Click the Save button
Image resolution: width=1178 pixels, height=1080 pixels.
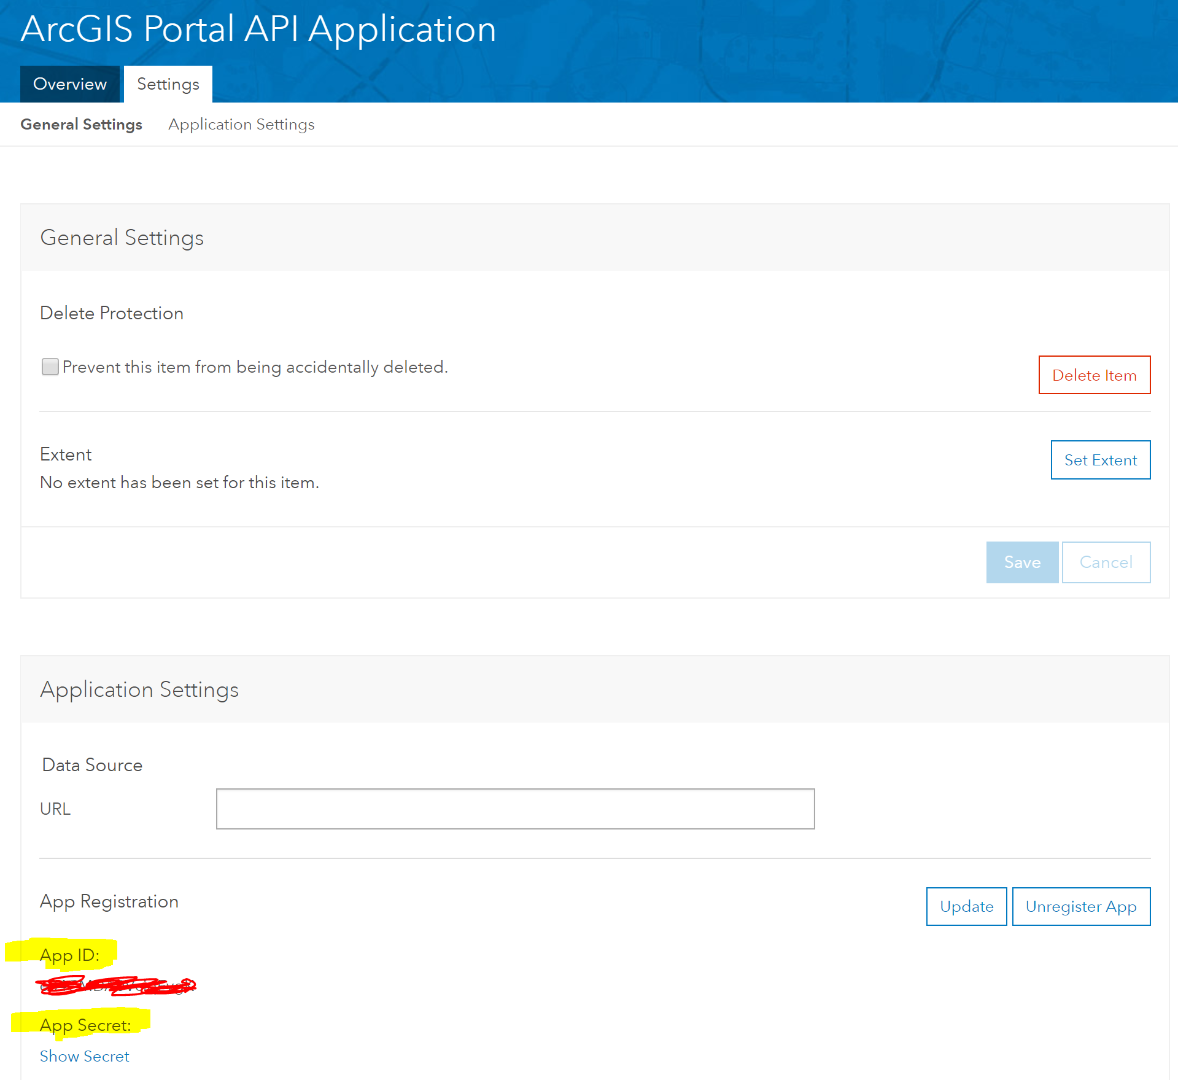pyautogui.click(x=1022, y=562)
